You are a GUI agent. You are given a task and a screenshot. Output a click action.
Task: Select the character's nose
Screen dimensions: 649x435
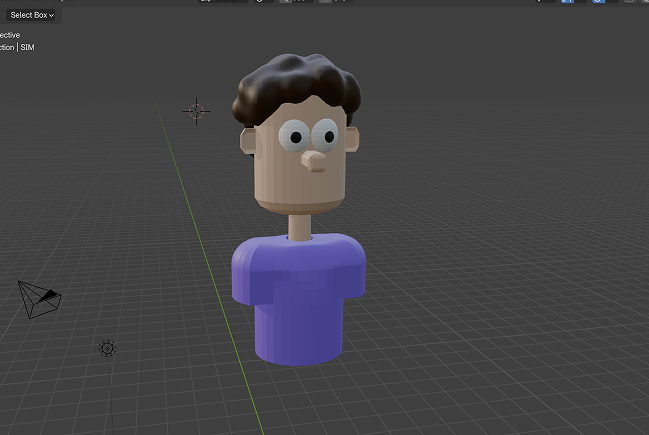pos(314,161)
